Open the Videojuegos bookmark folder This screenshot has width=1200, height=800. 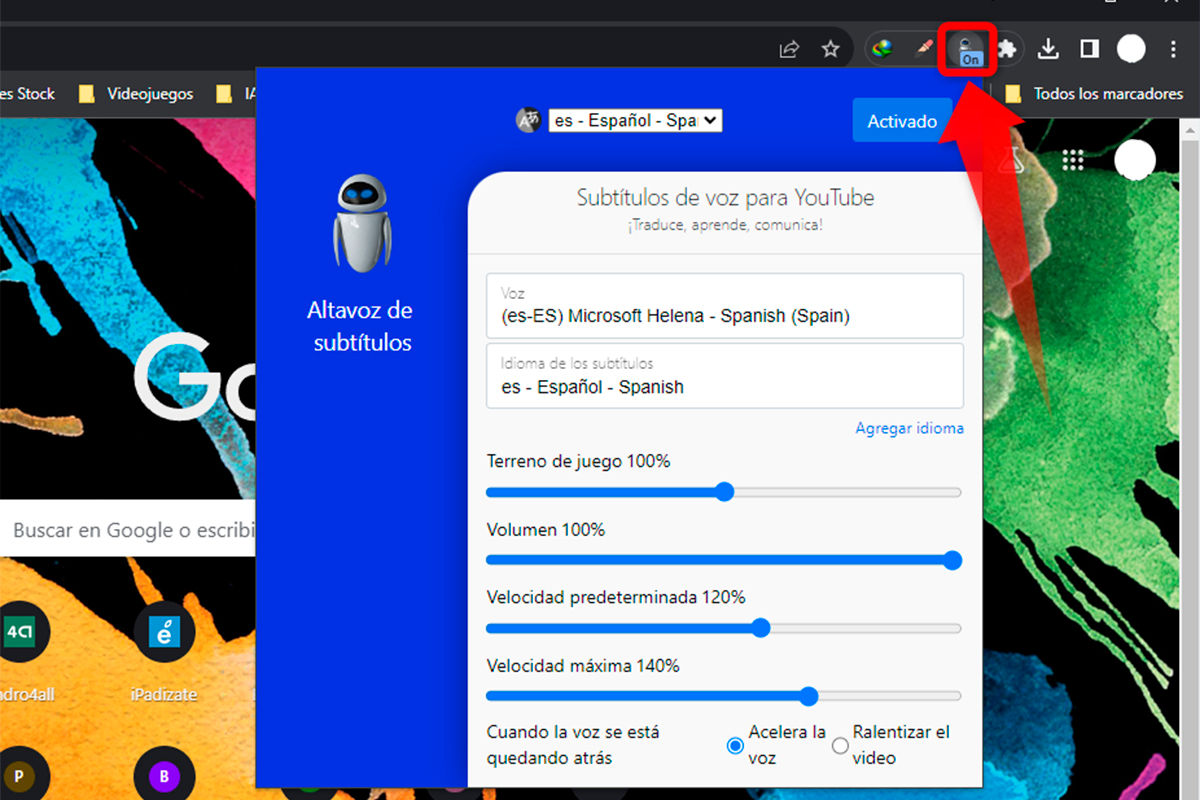[x=136, y=94]
